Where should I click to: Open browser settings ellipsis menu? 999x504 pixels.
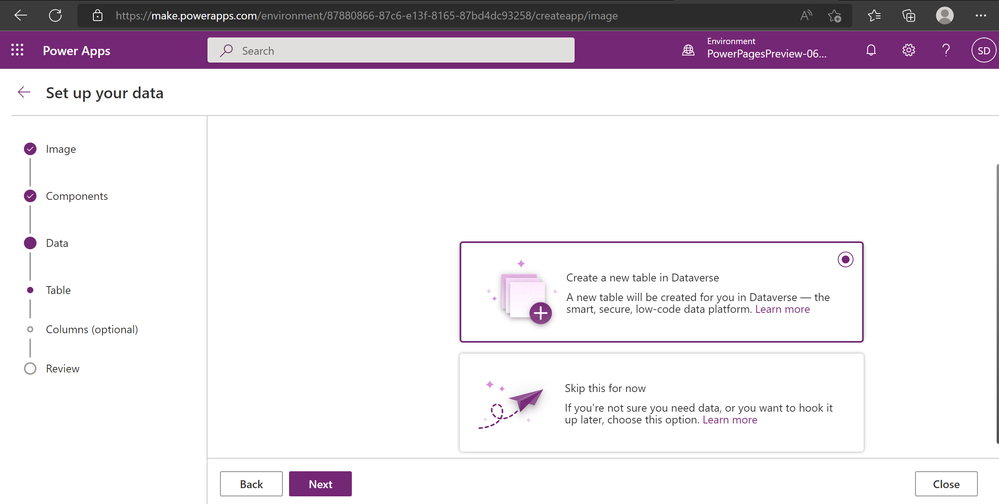[x=981, y=15]
